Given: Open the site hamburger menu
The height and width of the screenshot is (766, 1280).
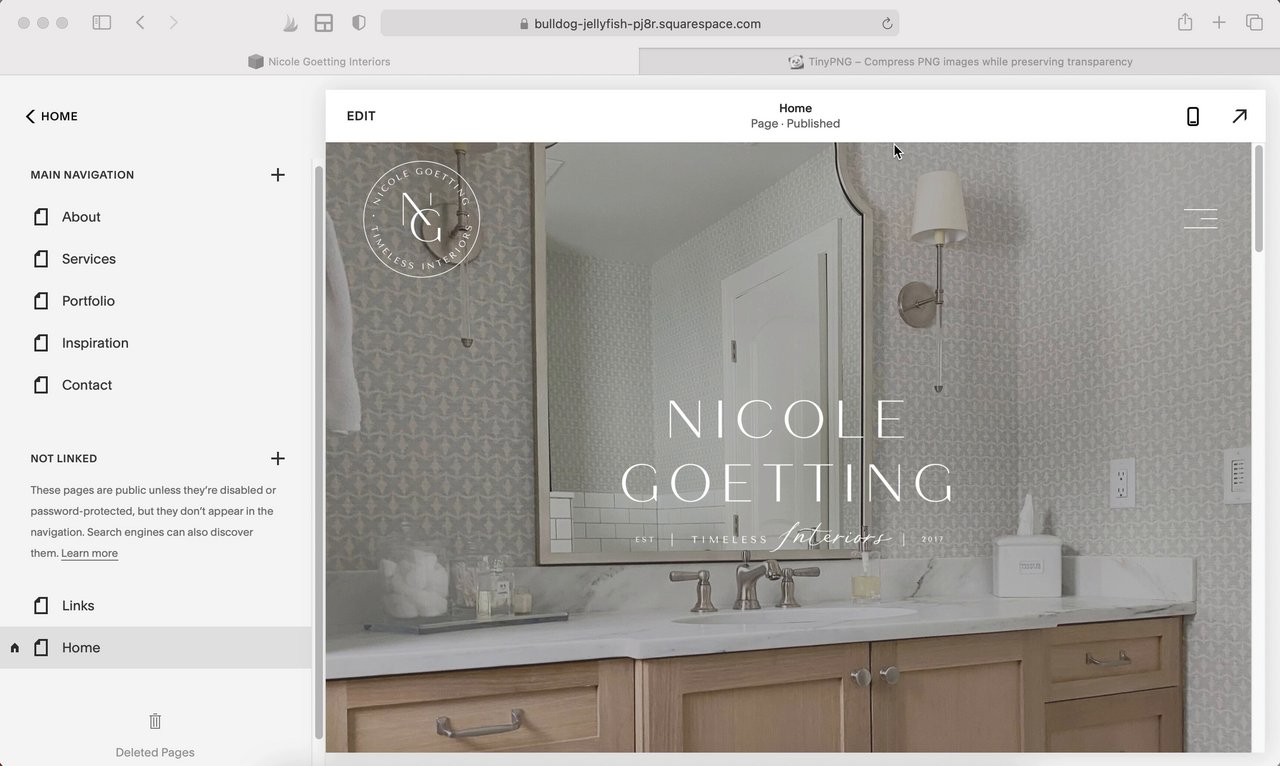Looking at the screenshot, I should [1201, 218].
